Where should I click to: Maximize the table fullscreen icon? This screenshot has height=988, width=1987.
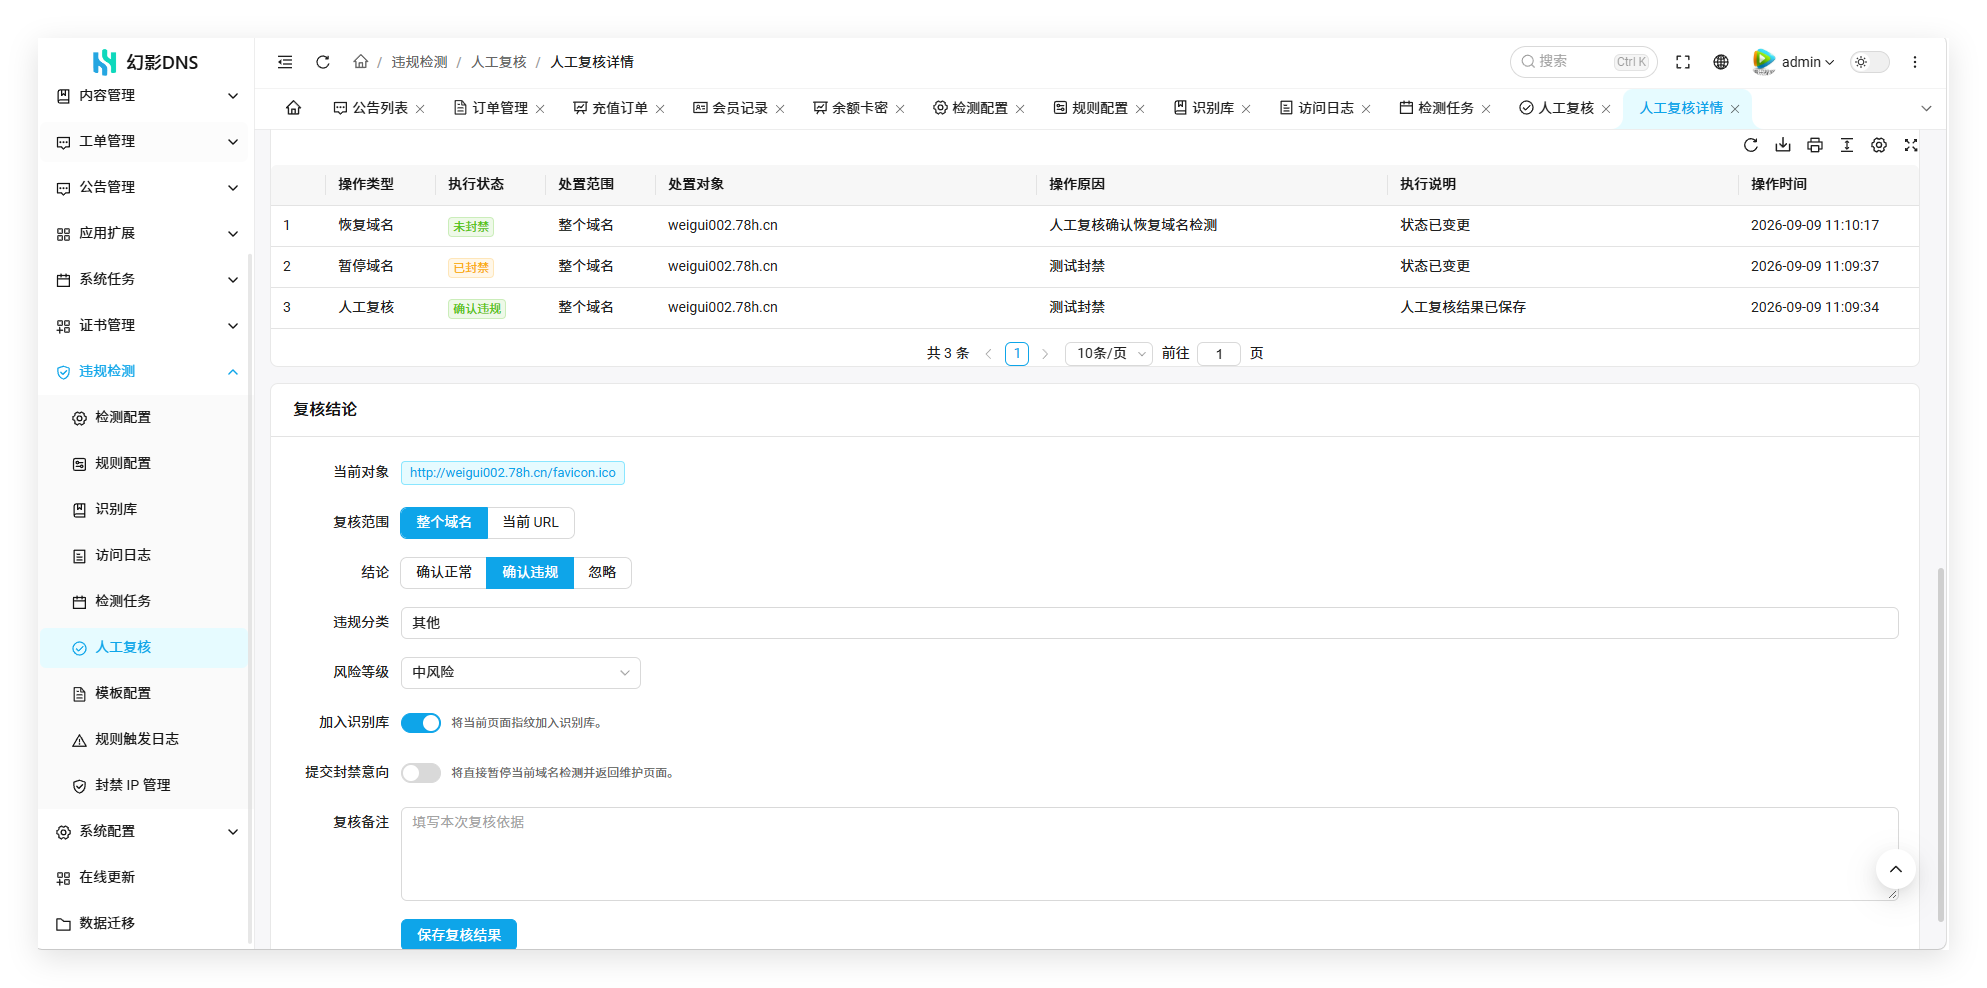click(1911, 145)
